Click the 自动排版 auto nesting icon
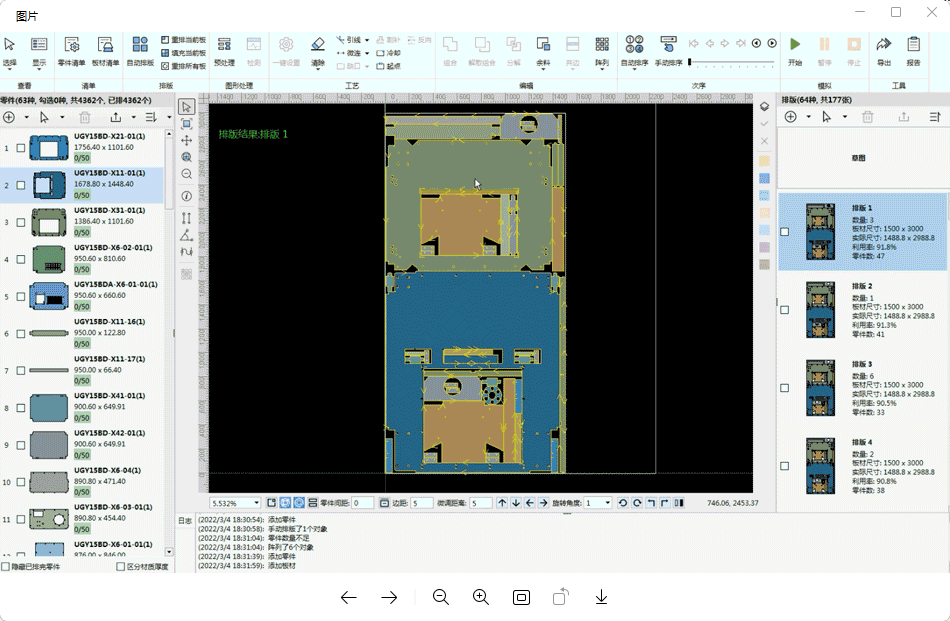Viewport: 950px width, 621px height. coord(140,50)
